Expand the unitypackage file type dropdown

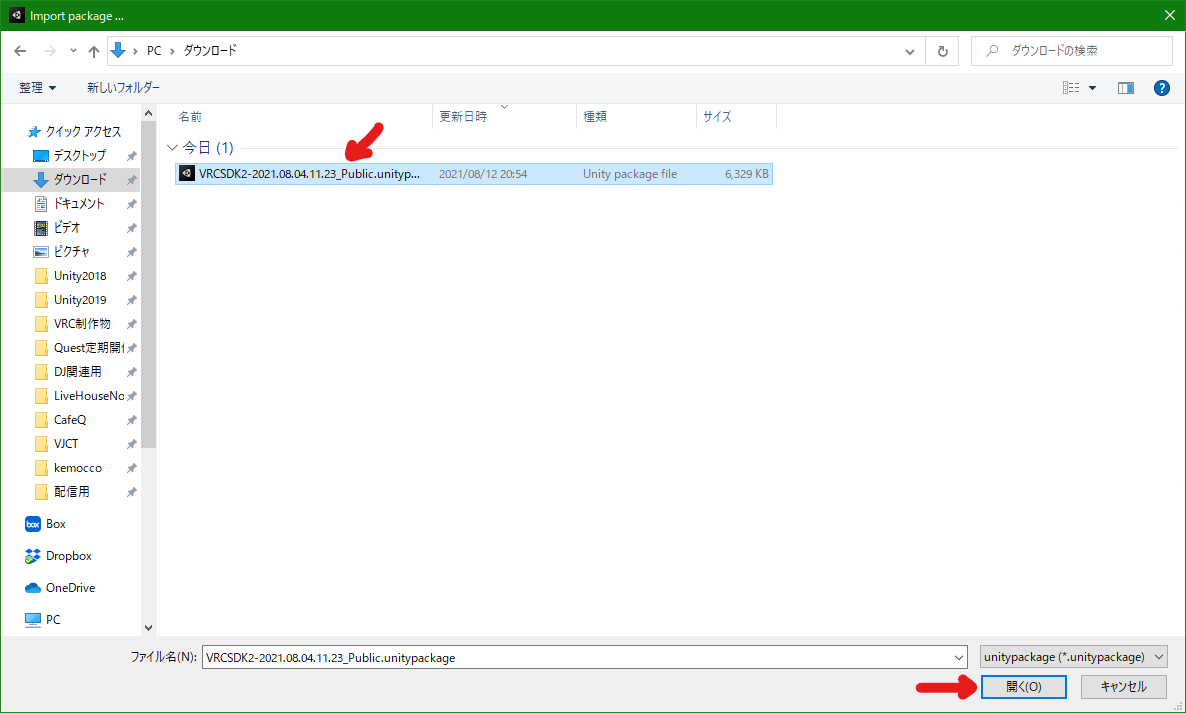(1074, 657)
